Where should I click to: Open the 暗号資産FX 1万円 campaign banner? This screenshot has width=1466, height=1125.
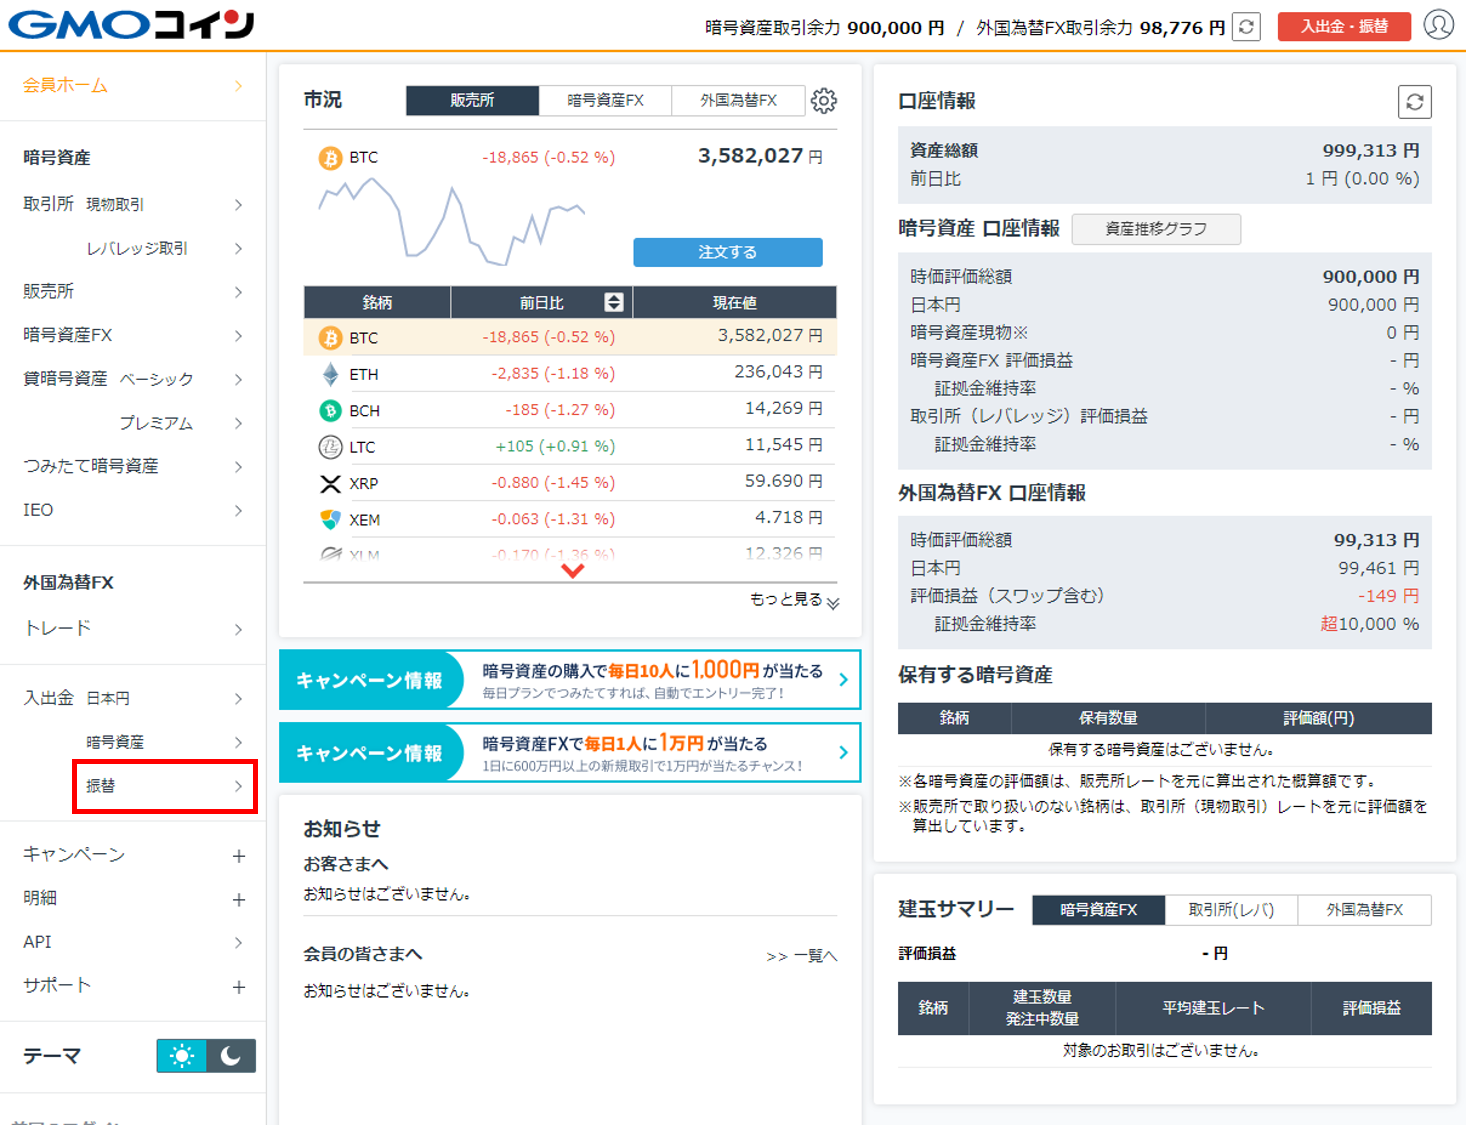pyautogui.click(x=570, y=752)
